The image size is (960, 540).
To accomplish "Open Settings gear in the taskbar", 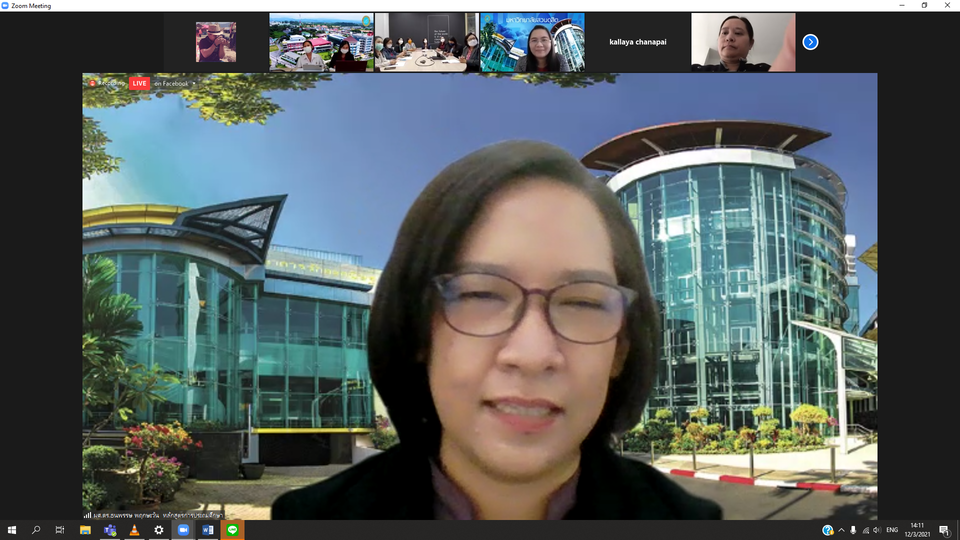I will (x=159, y=530).
